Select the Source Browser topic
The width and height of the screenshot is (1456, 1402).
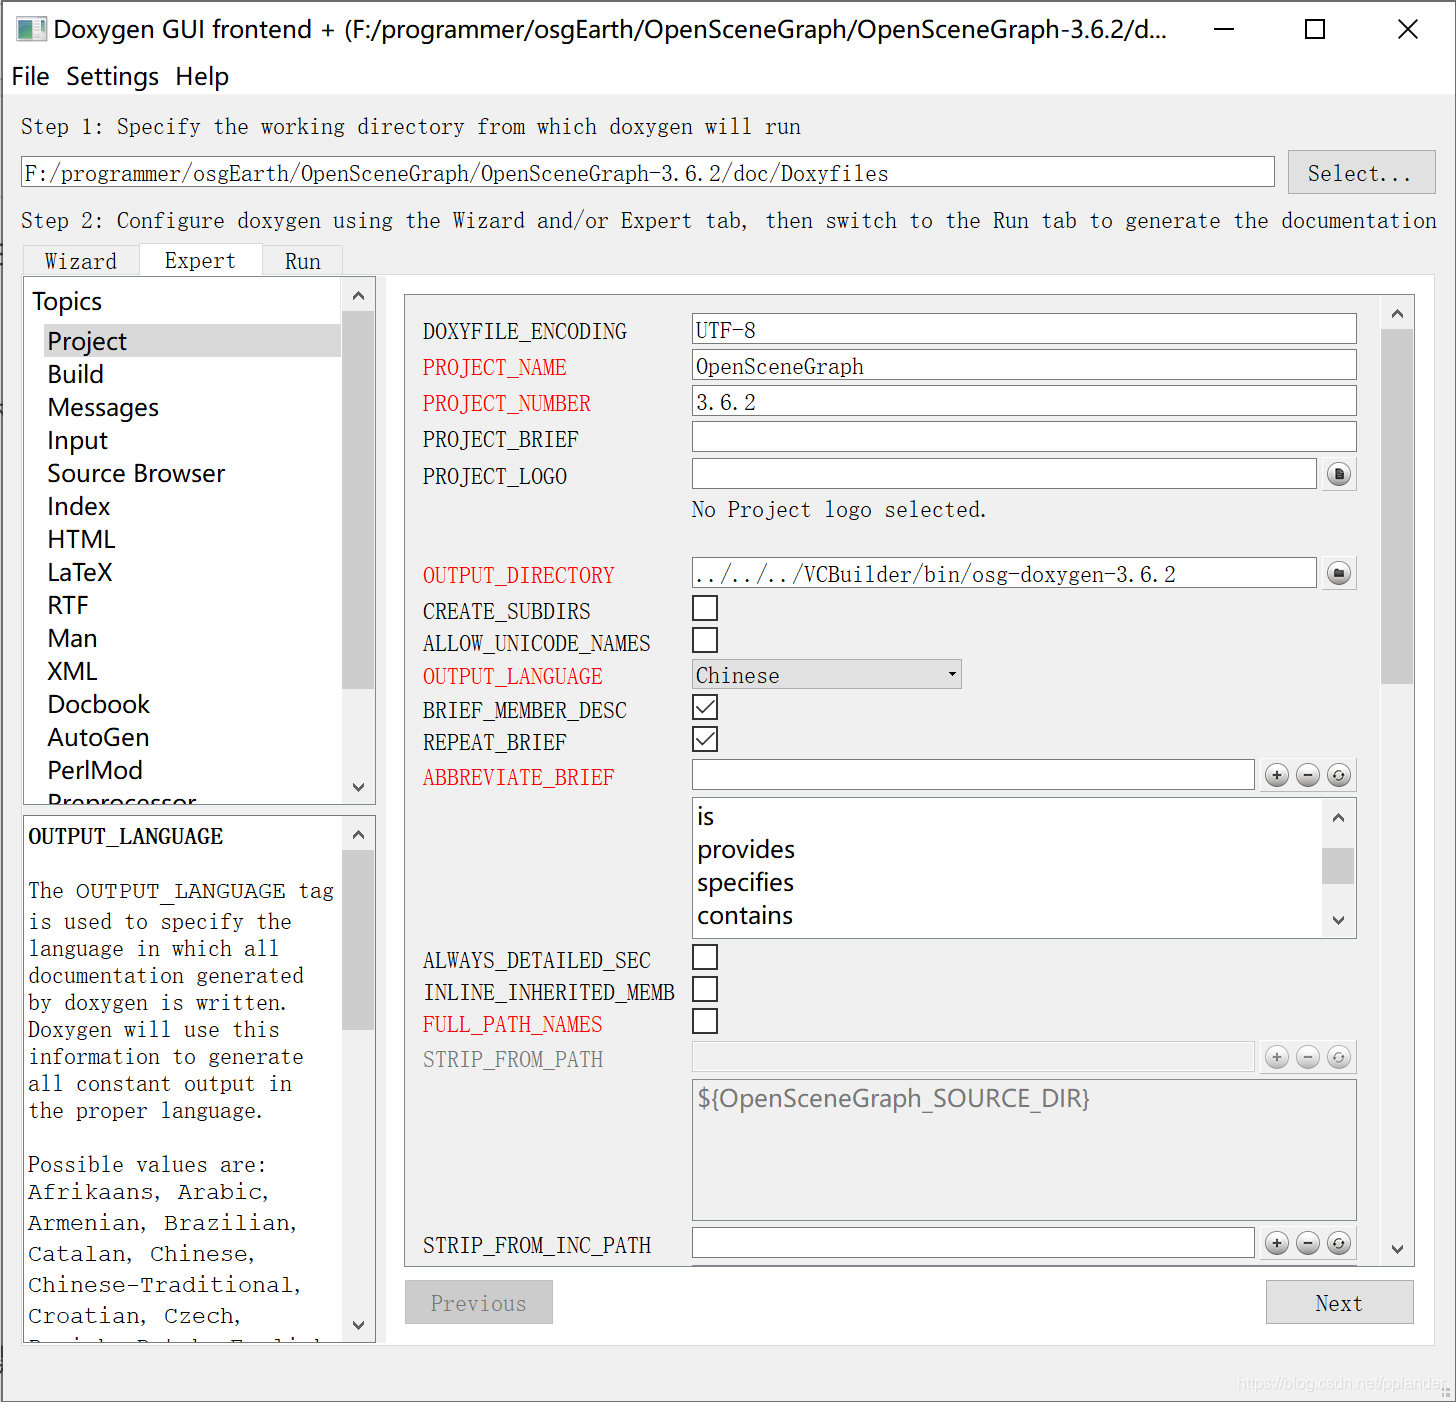pyautogui.click(x=136, y=472)
